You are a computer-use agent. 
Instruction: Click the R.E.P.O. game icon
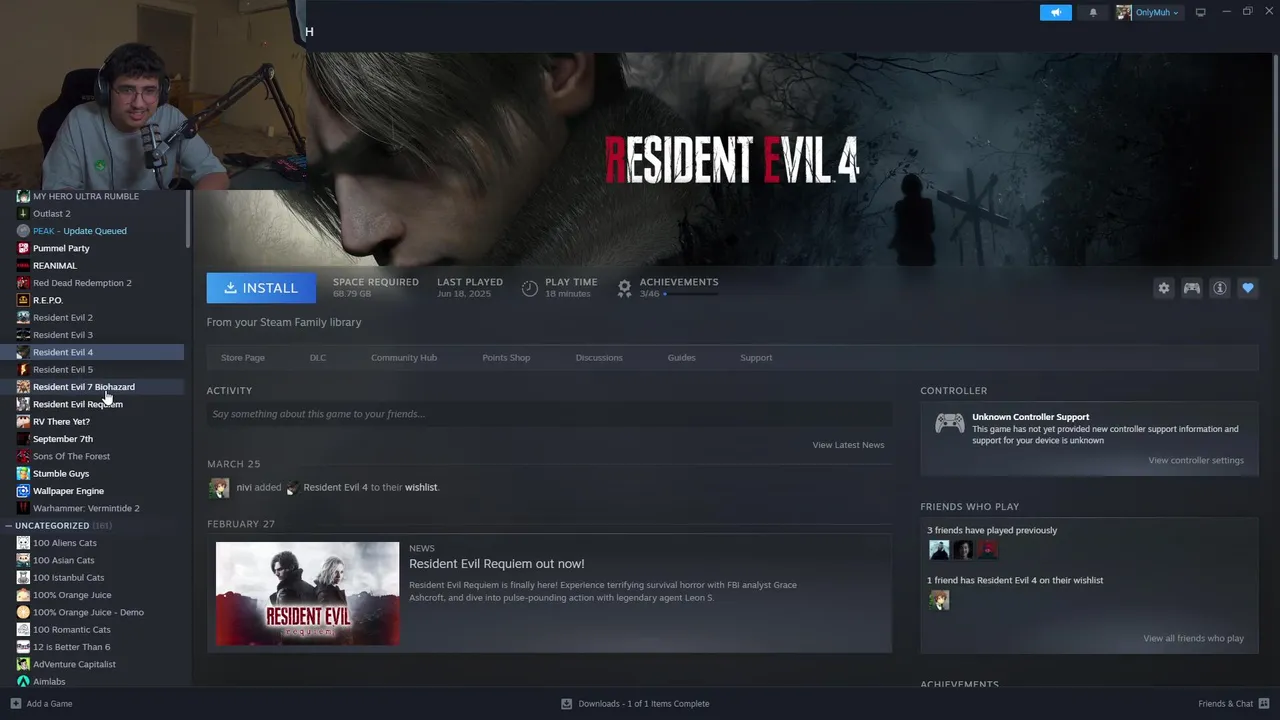click(23, 300)
